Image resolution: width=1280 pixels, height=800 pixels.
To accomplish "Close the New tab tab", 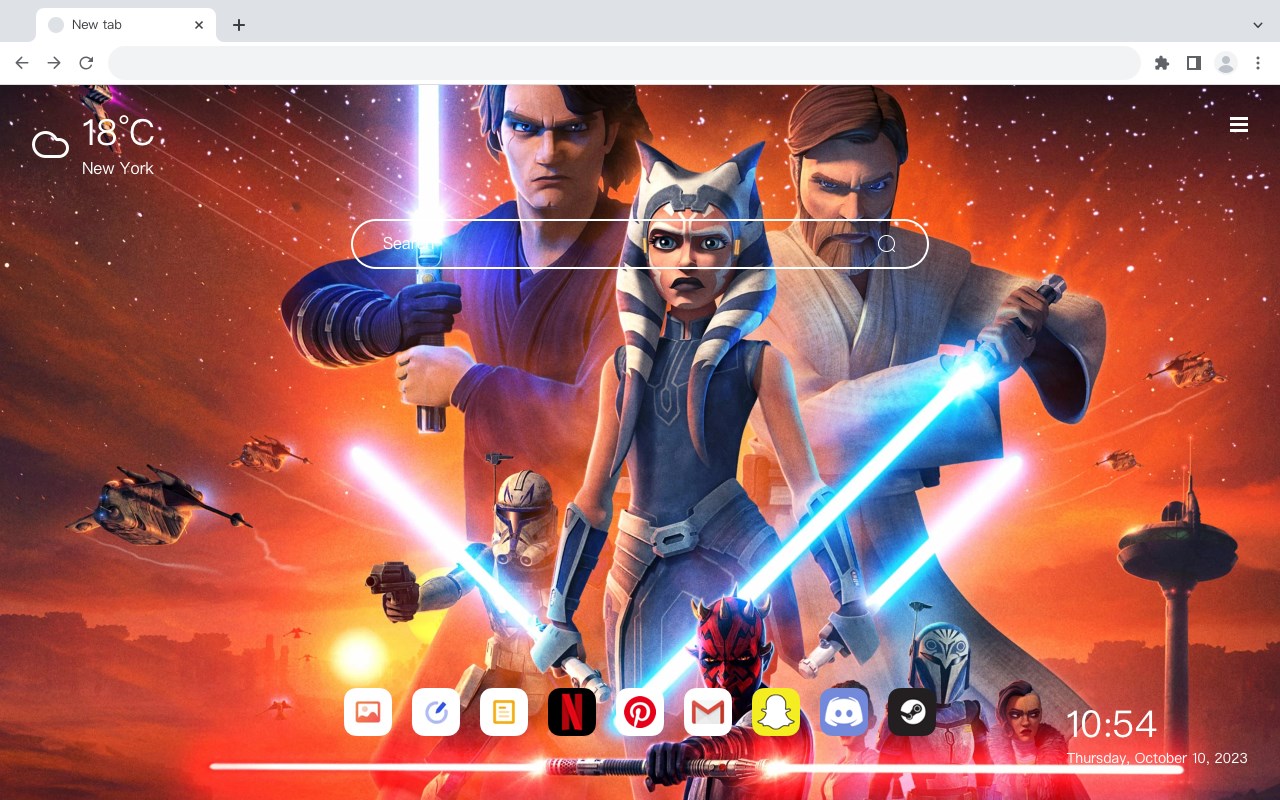I will point(199,25).
